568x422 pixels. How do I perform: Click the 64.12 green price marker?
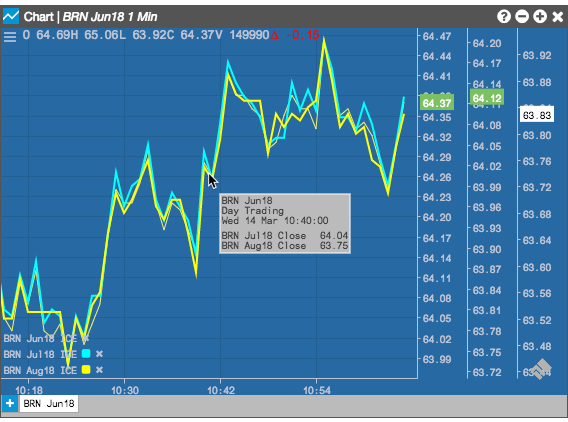click(x=487, y=98)
